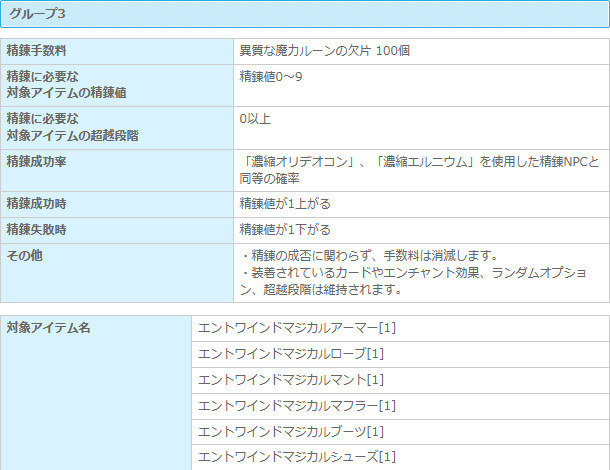Select the その他 row label
Viewport: 610px width, 470px height.
(24, 255)
